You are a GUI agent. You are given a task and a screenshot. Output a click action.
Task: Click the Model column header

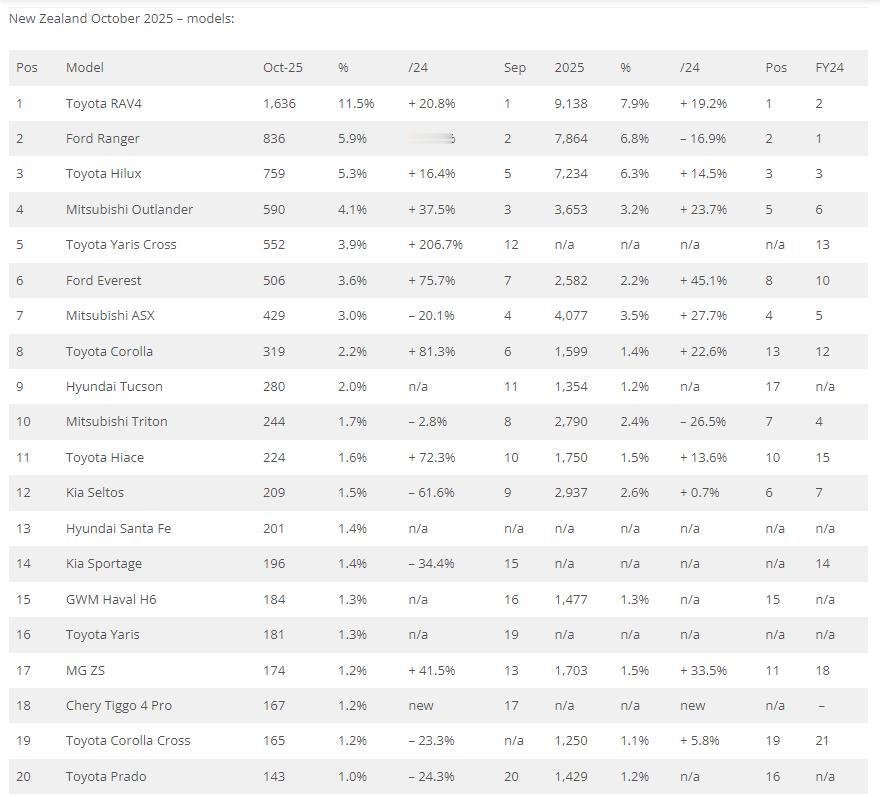[85, 67]
